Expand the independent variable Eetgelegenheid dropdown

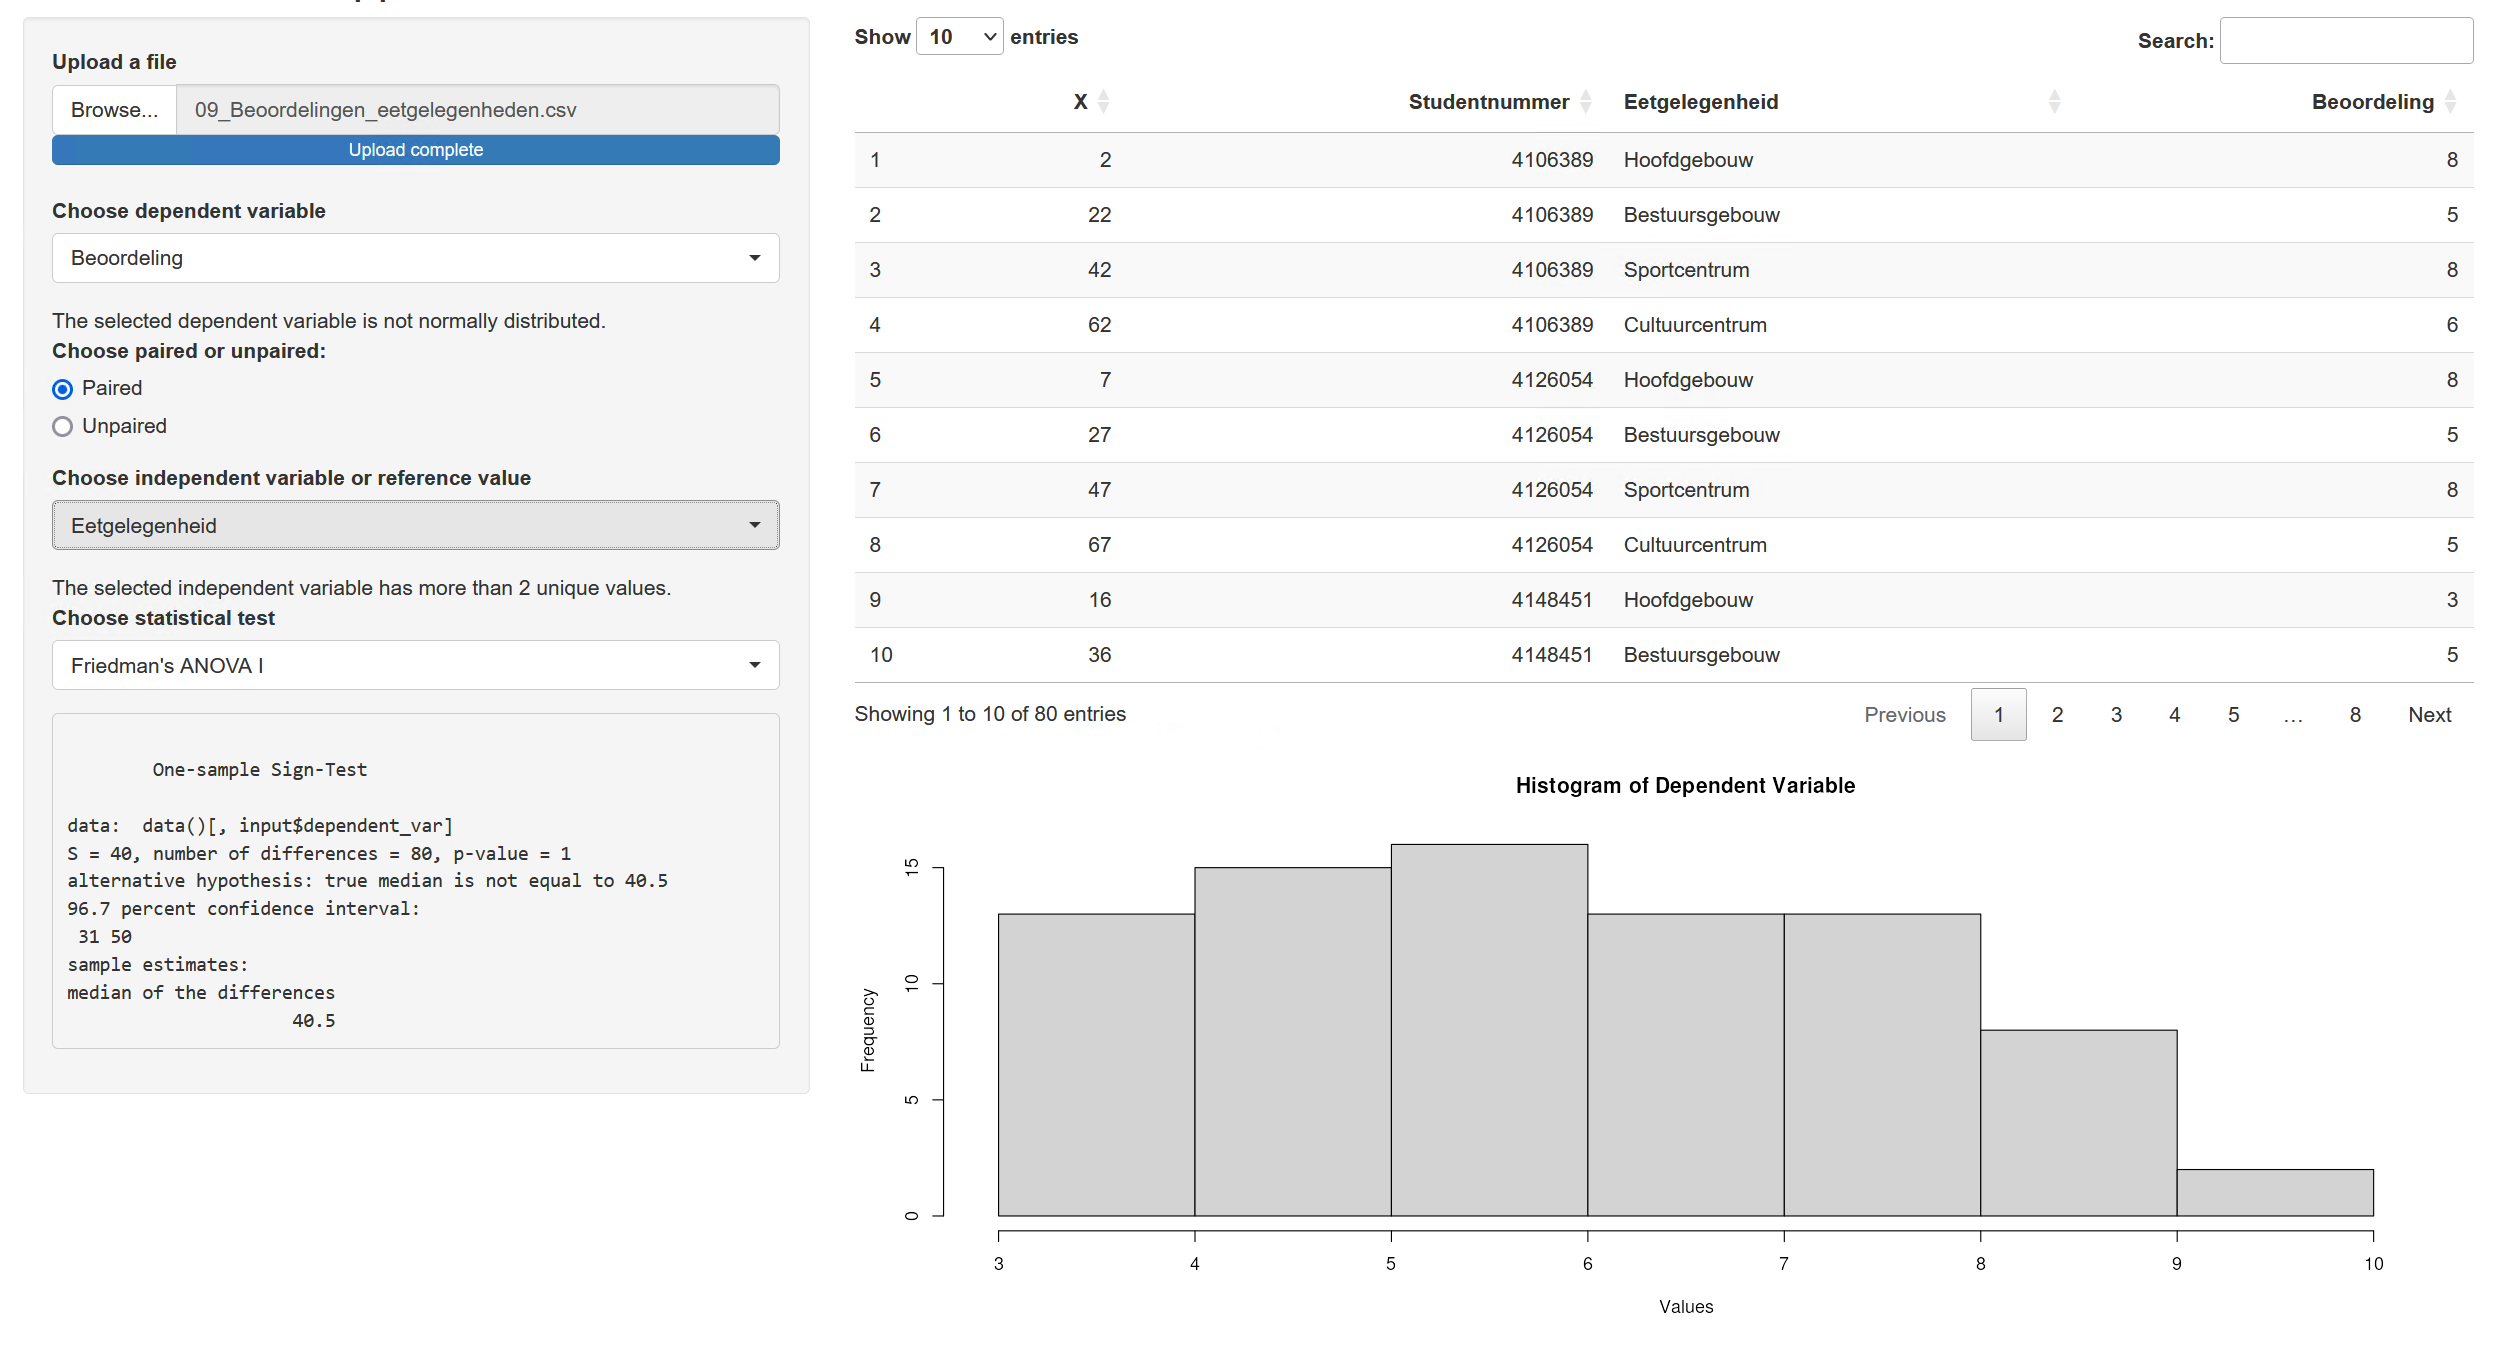pyautogui.click(x=415, y=526)
